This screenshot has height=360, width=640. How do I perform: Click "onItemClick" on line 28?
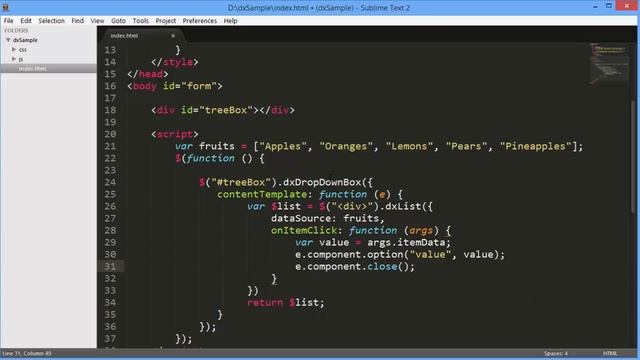304,231
